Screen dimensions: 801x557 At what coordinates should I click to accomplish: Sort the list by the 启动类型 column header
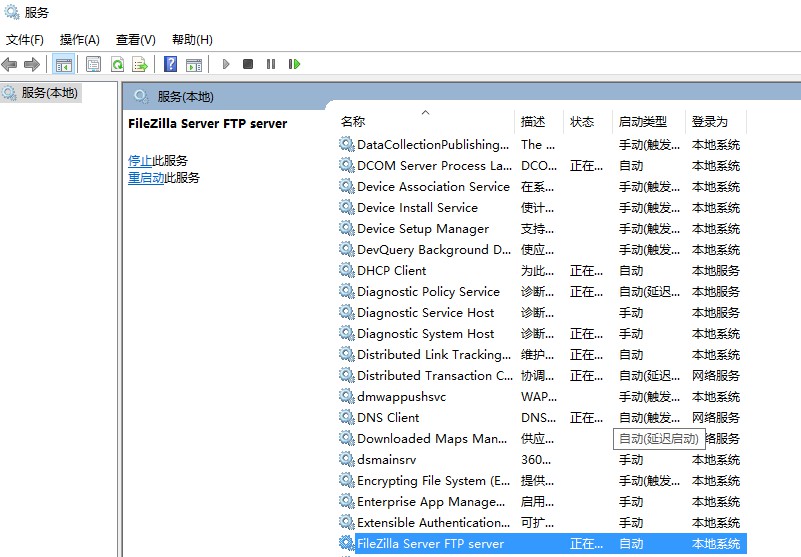point(642,121)
